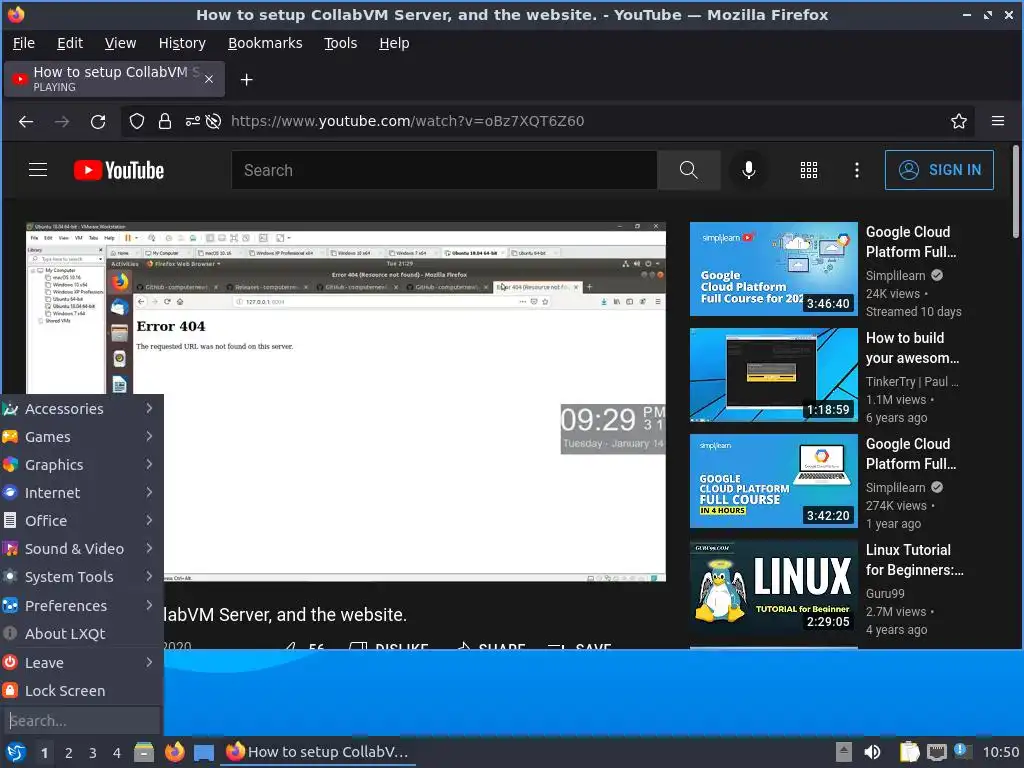Image resolution: width=1024 pixels, height=768 pixels.
Task: Open YouTube settings three-dot menu
Action: coord(857,170)
